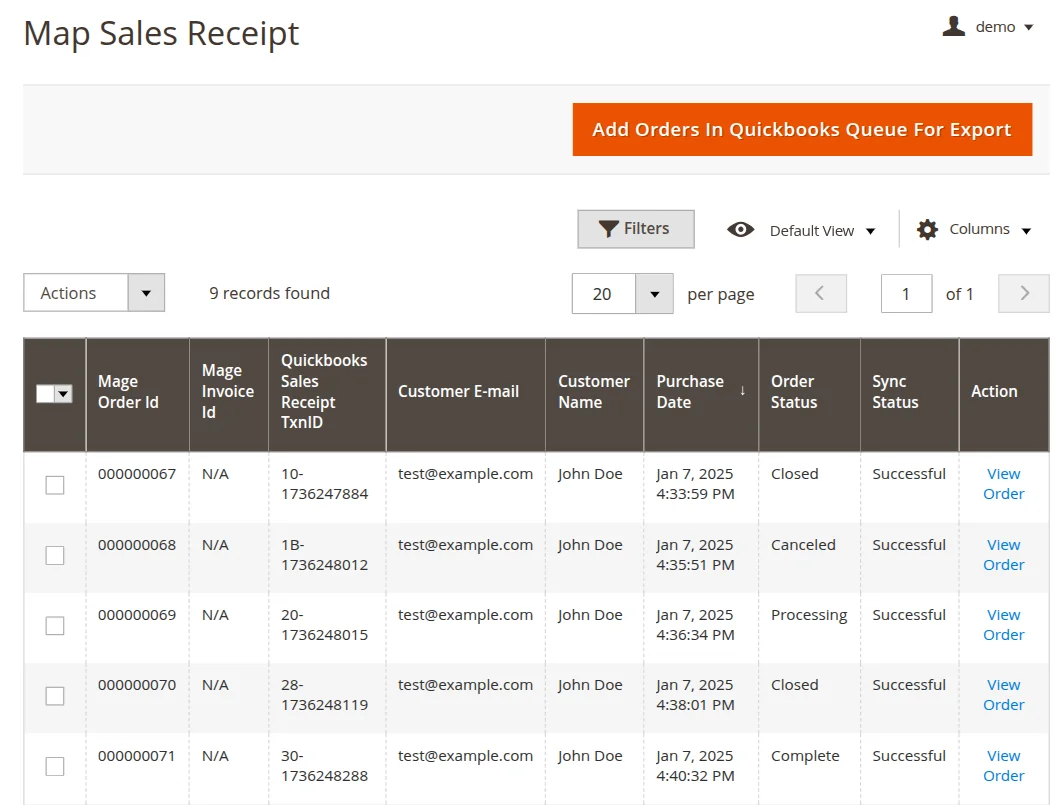Click the page number input field
Image resolution: width=1059 pixels, height=805 pixels.
click(x=906, y=294)
